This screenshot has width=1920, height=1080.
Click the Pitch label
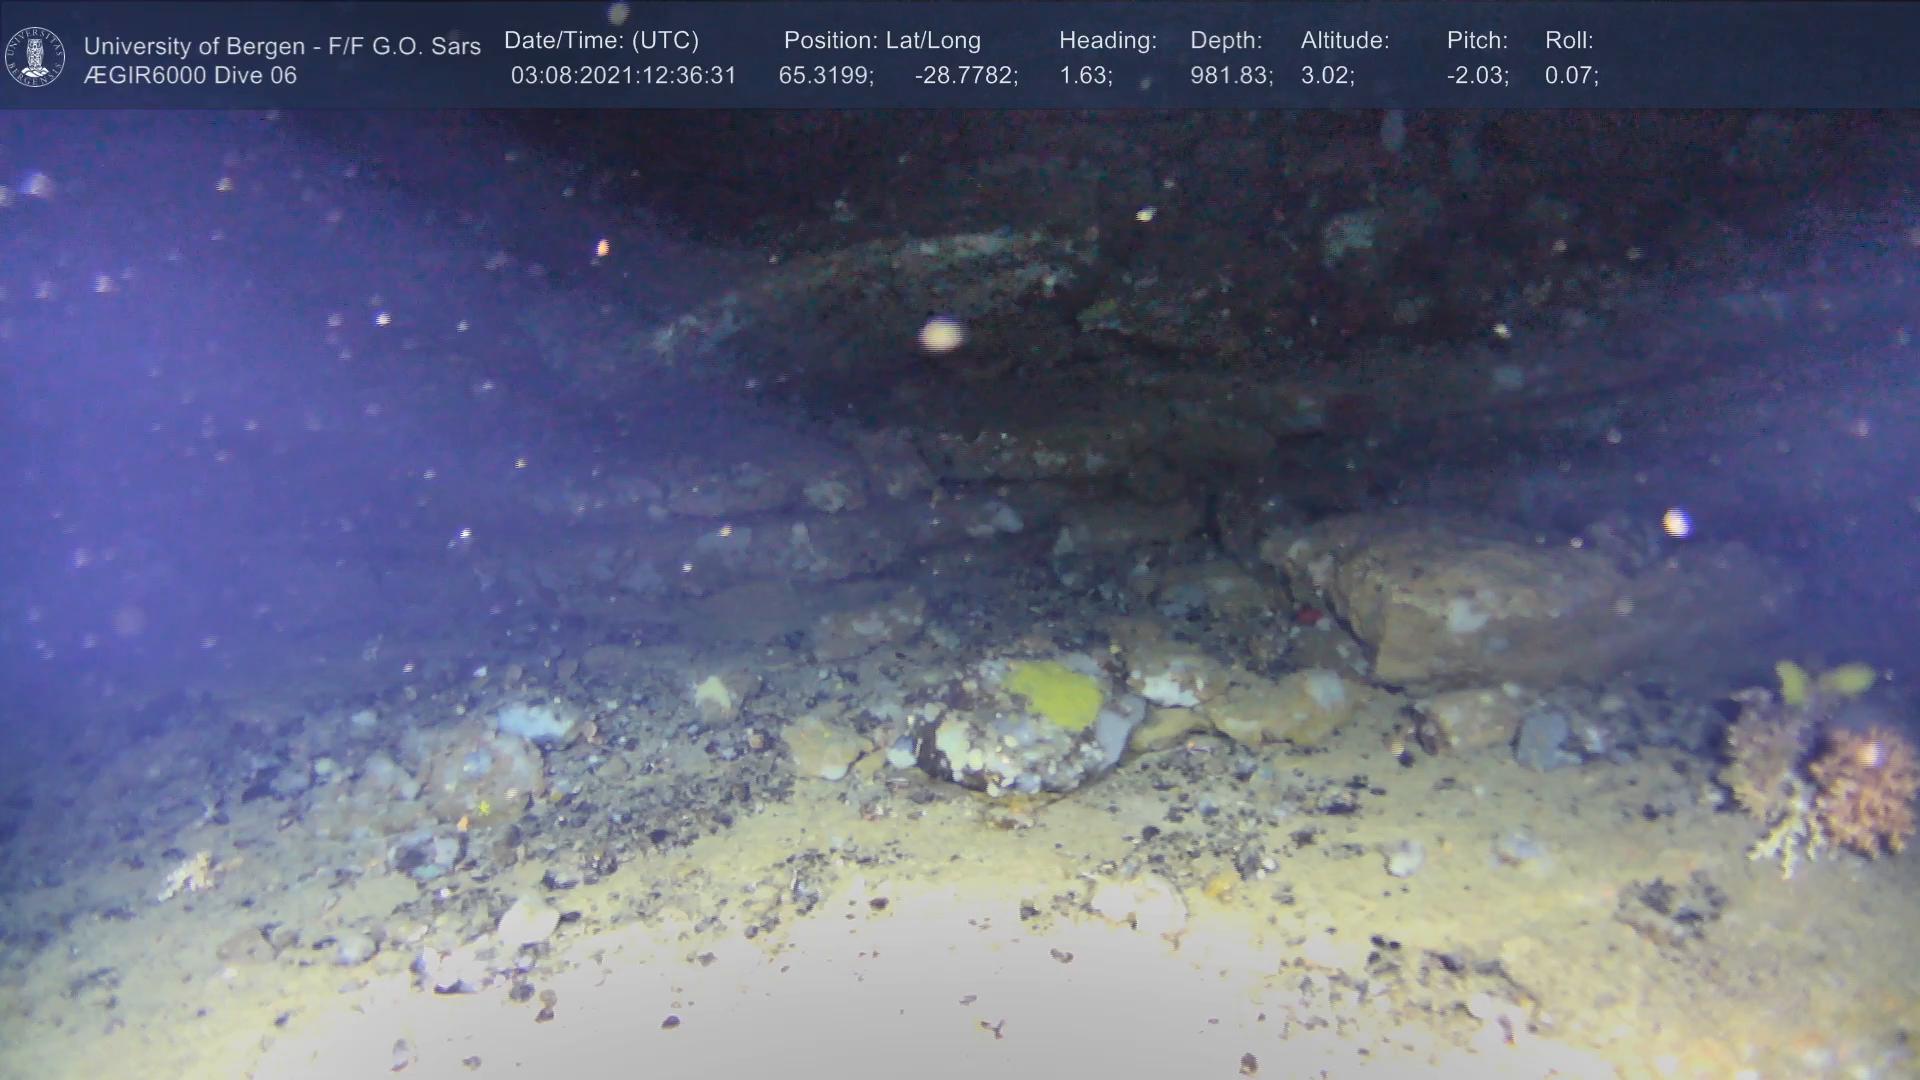pos(1477,41)
